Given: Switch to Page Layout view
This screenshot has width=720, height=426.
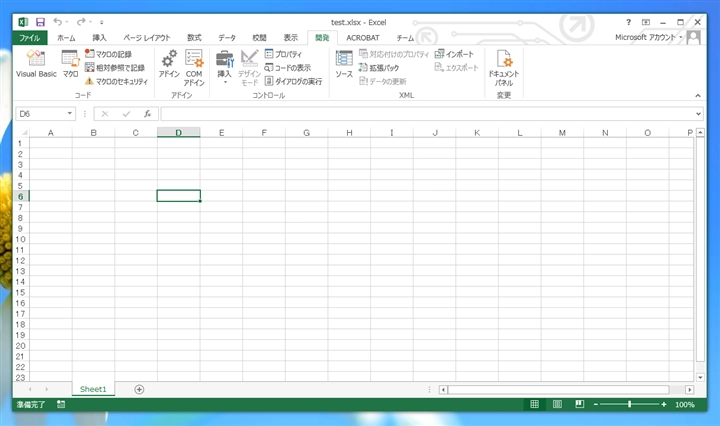Looking at the screenshot, I should (557, 404).
